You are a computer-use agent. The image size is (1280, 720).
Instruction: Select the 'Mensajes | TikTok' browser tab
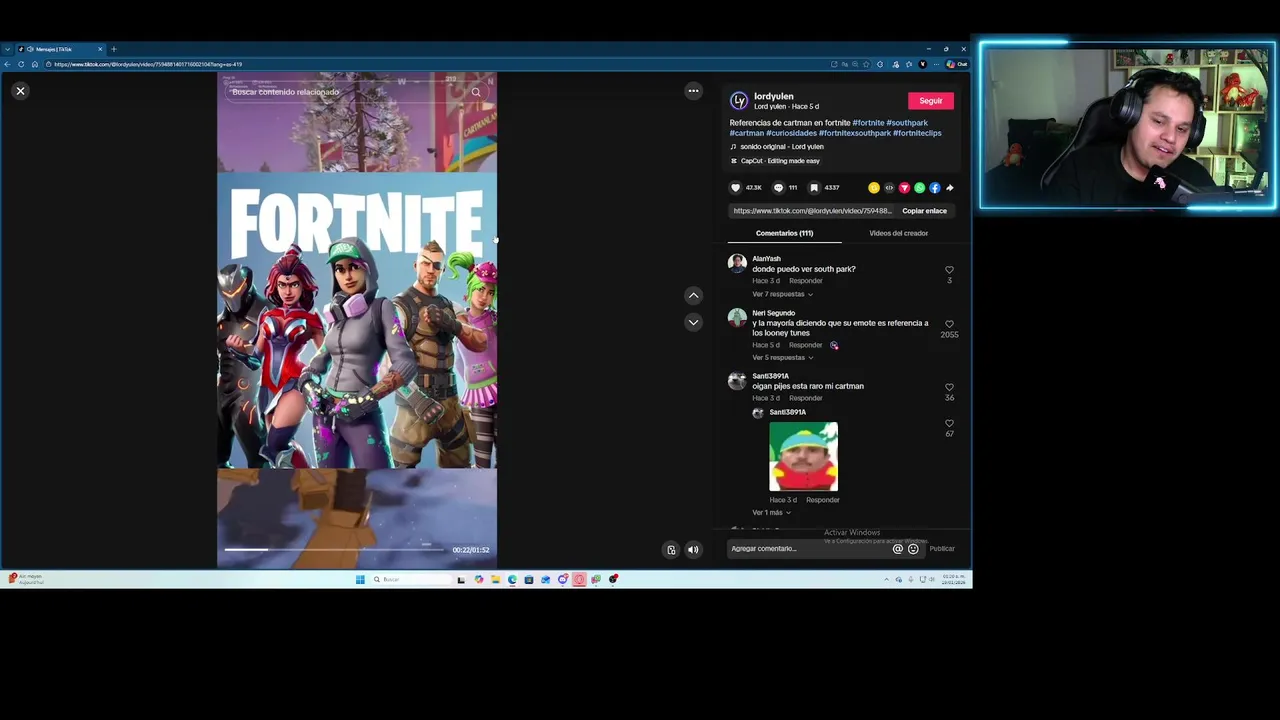coord(60,49)
